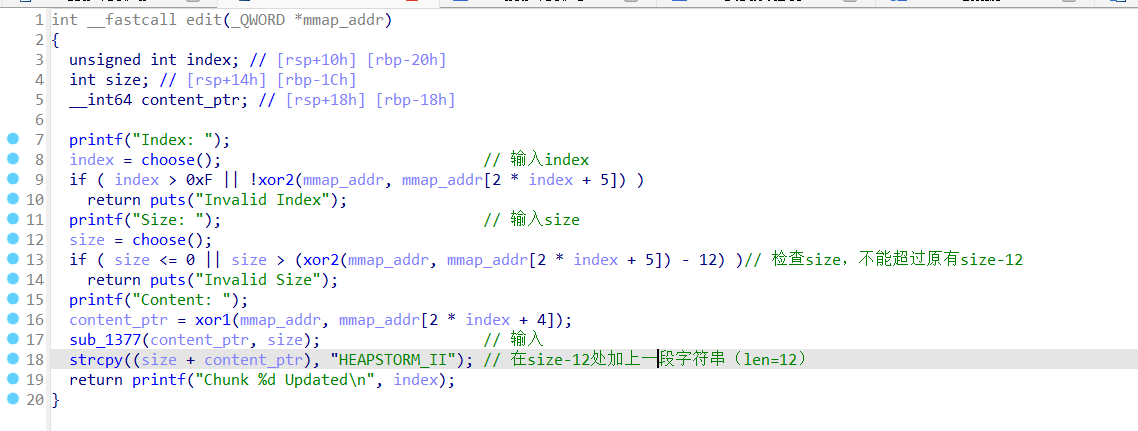The image size is (1138, 431).
Task: Click 'index' in the unsigned int declaration
Action: point(208,59)
